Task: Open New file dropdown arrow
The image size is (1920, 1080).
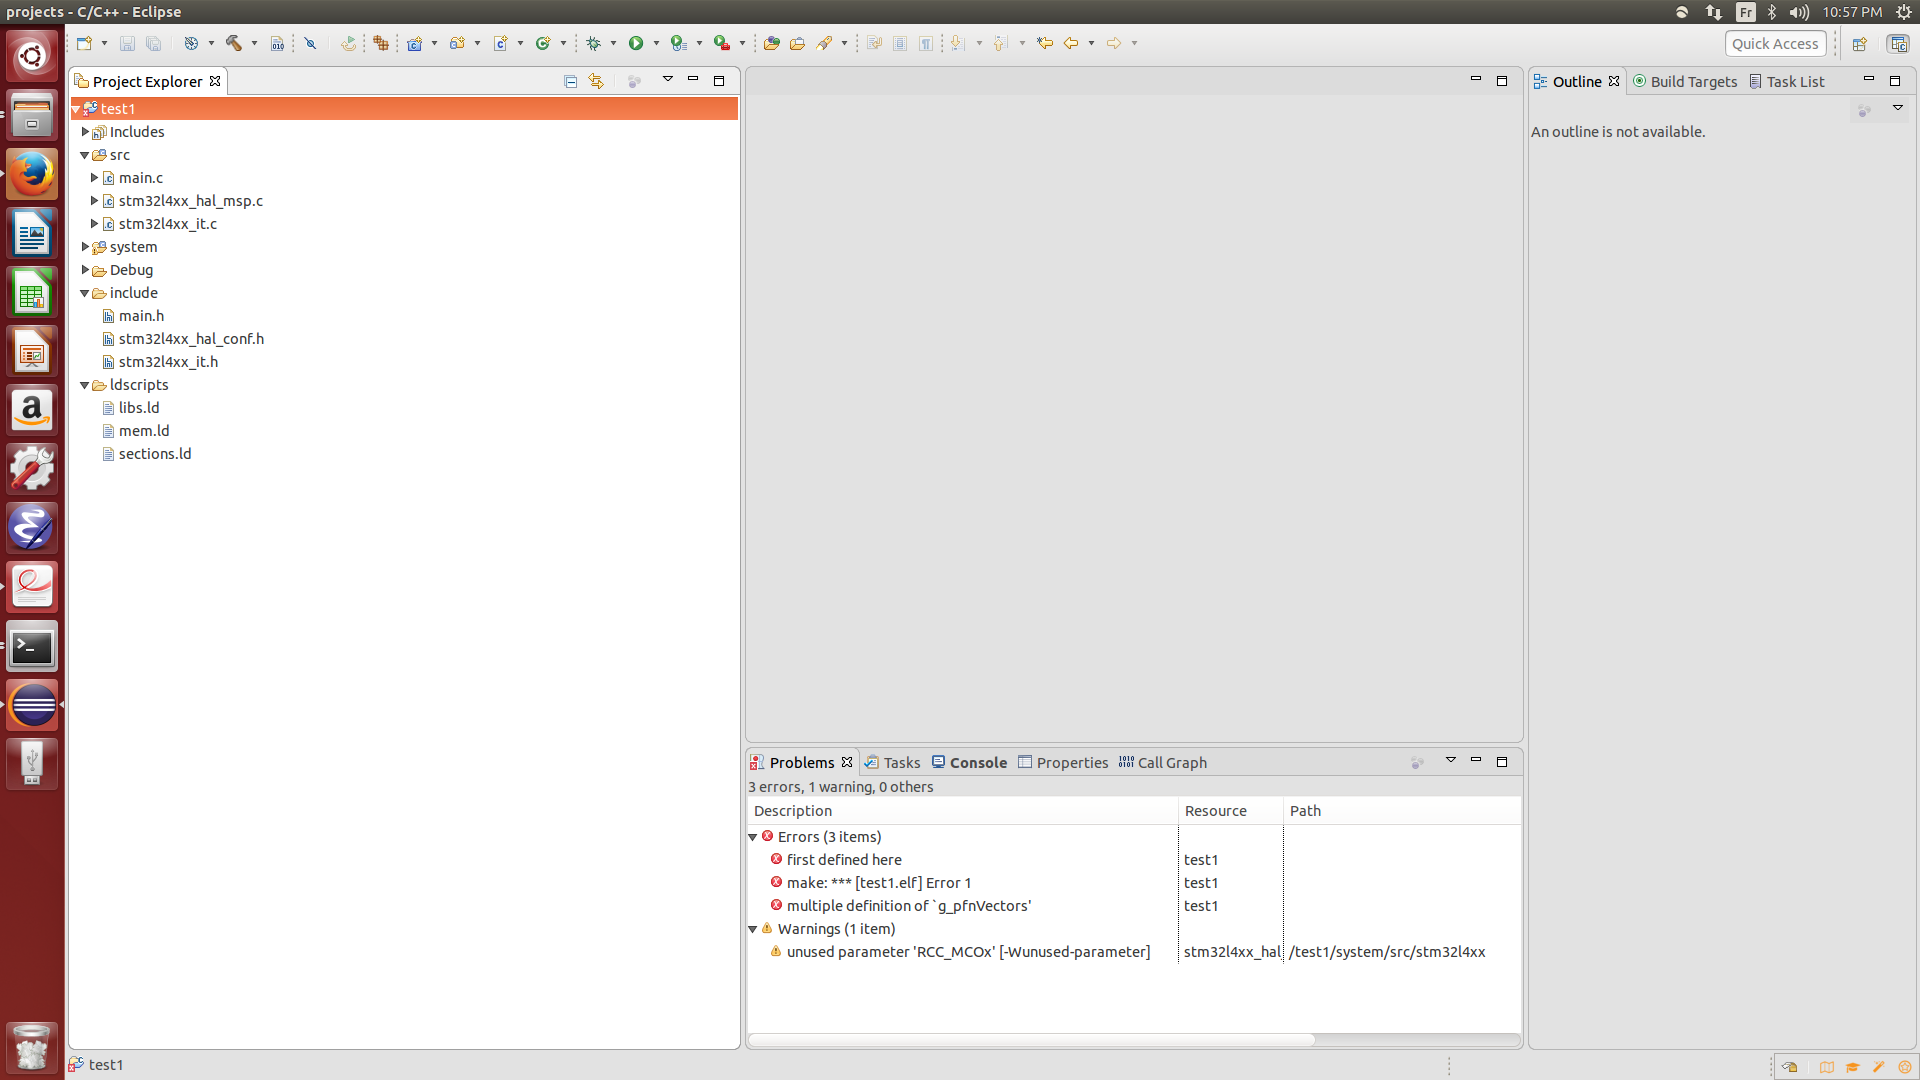Action: pyautogui.click(x=104, y=43)
